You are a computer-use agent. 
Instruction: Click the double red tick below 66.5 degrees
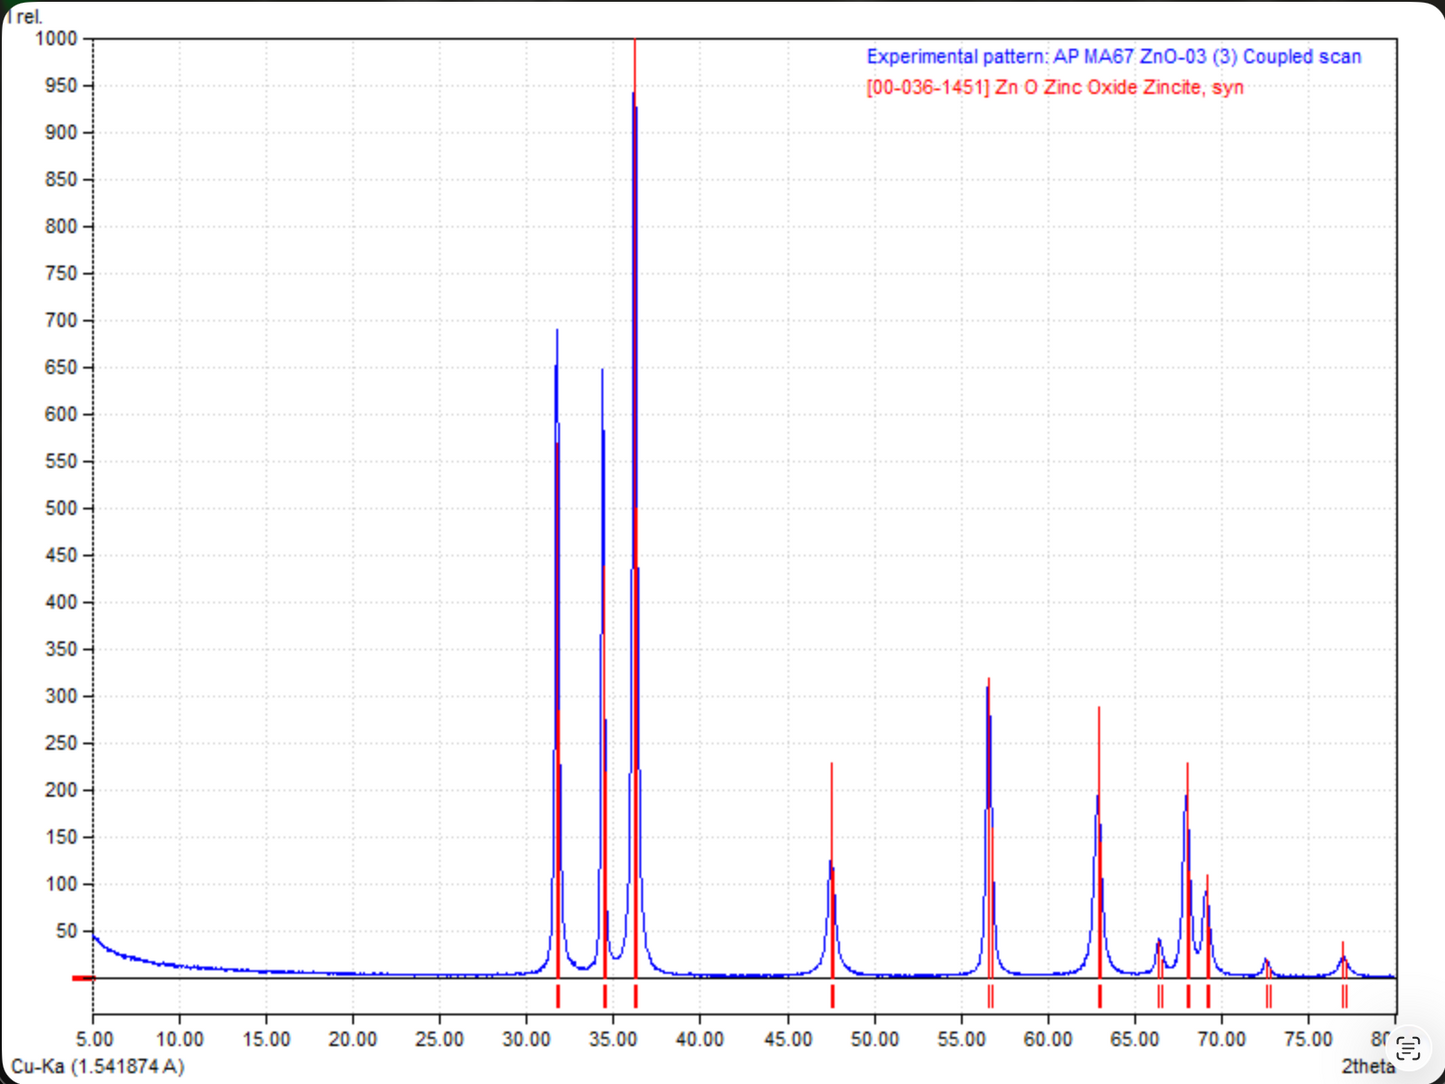pyautogui.click(x=1160, y=996)
